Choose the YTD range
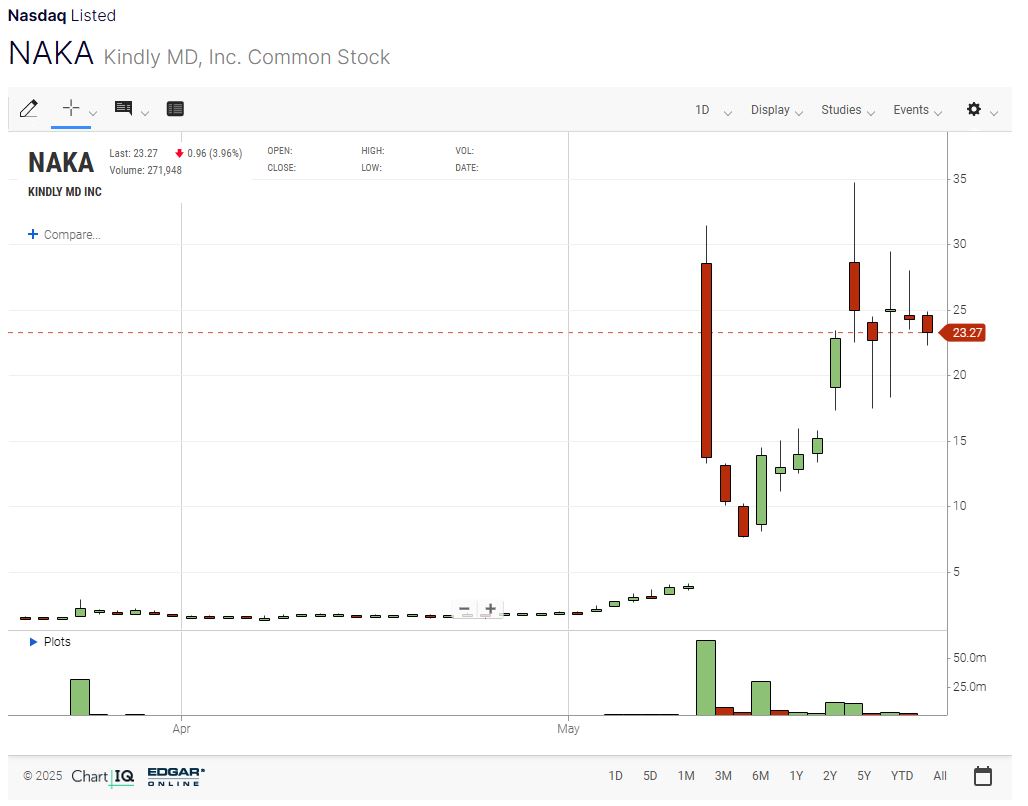 pyautogui.click(x=901, y=776)
